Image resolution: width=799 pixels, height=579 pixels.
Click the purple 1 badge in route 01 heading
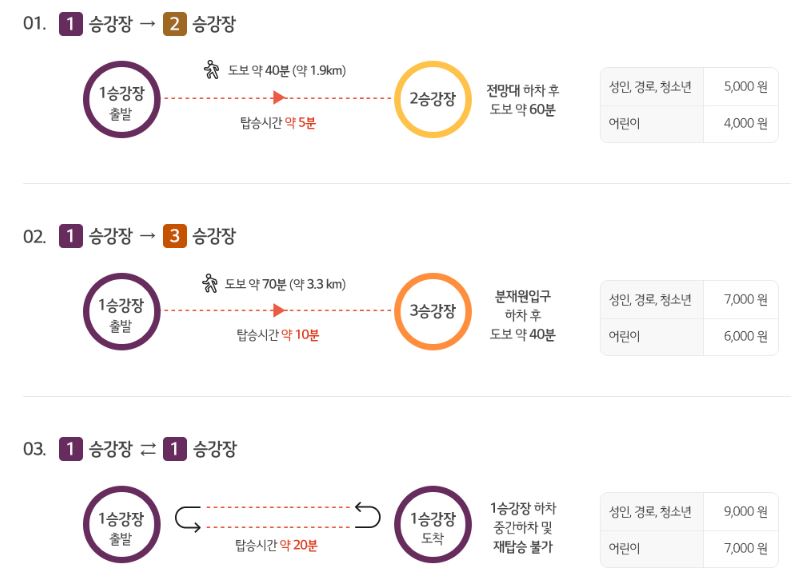(71, 24)
